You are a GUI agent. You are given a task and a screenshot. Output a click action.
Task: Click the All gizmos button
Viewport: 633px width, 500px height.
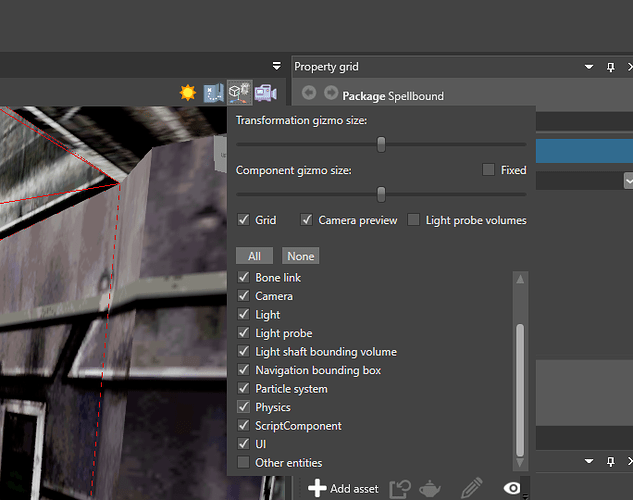254,256
